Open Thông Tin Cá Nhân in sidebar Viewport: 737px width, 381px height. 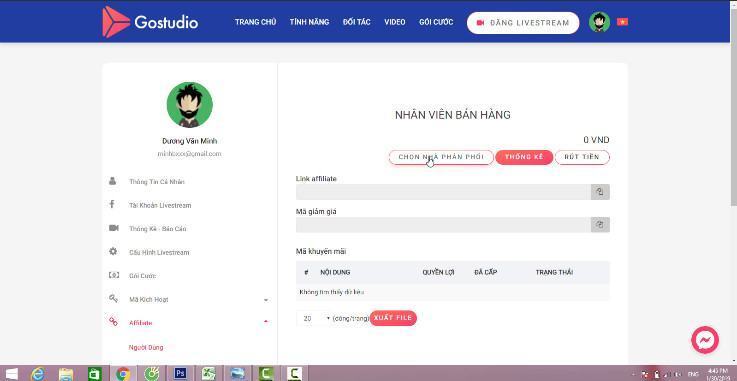point(157,182)
